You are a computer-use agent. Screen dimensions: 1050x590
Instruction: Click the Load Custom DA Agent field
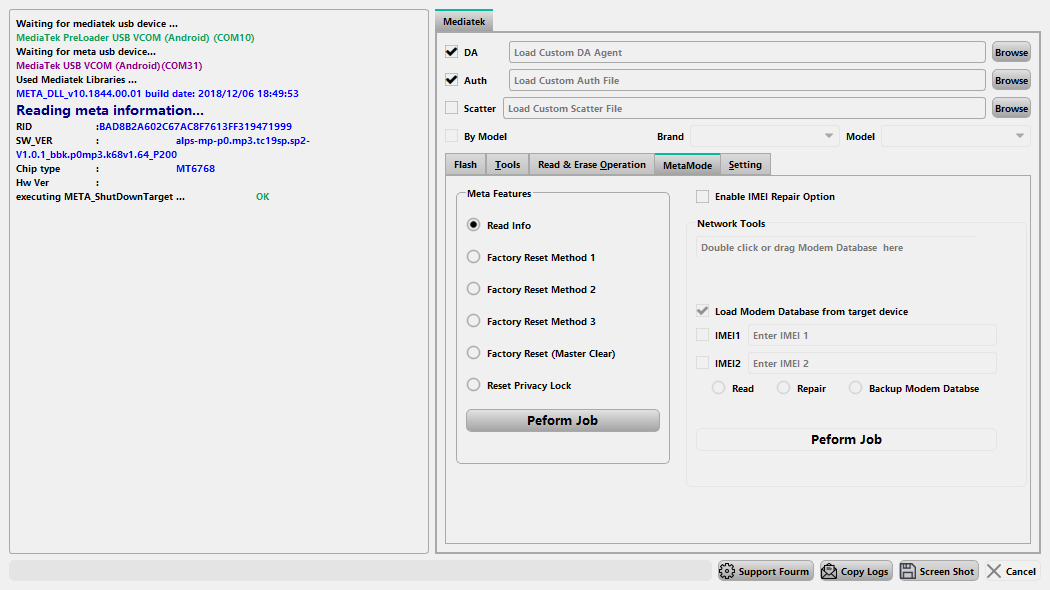pos(747,52)
